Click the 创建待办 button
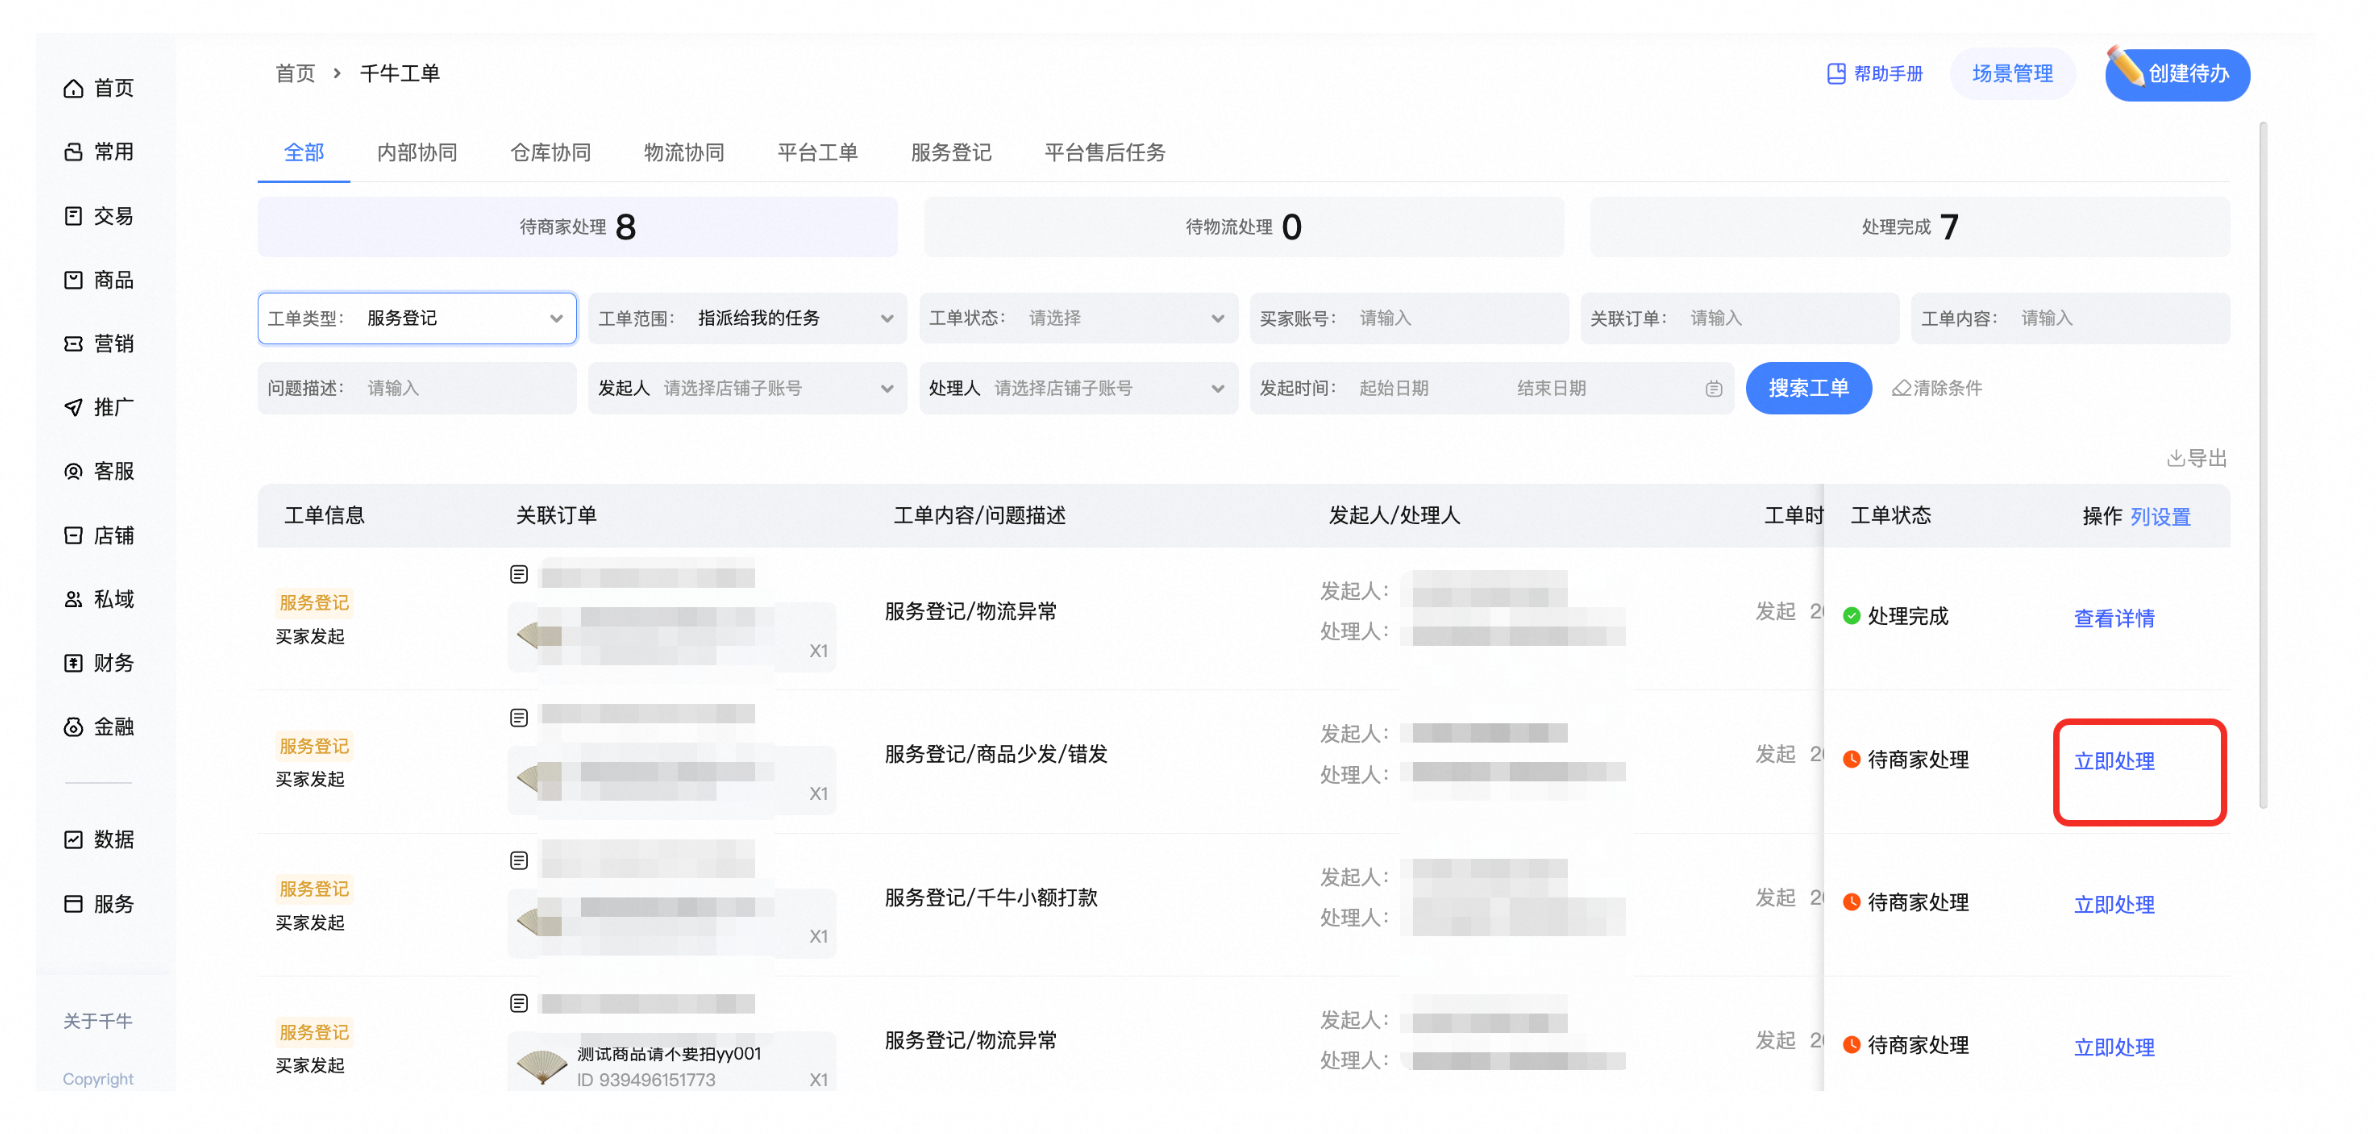2376x1134 pixels. tap(2177, 74)
